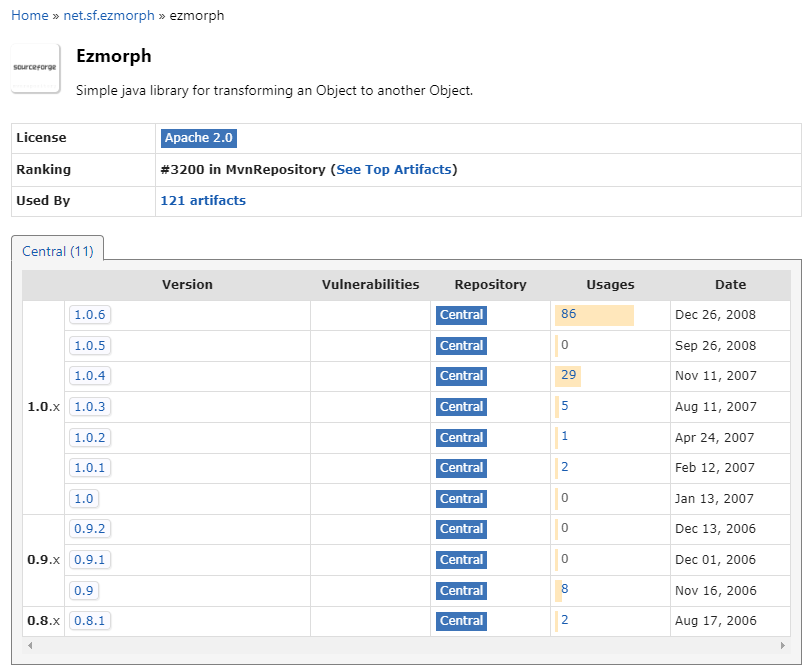Open version 0.9.1
The height and width of the screenshot is (669, 807).
click(90, 559)
